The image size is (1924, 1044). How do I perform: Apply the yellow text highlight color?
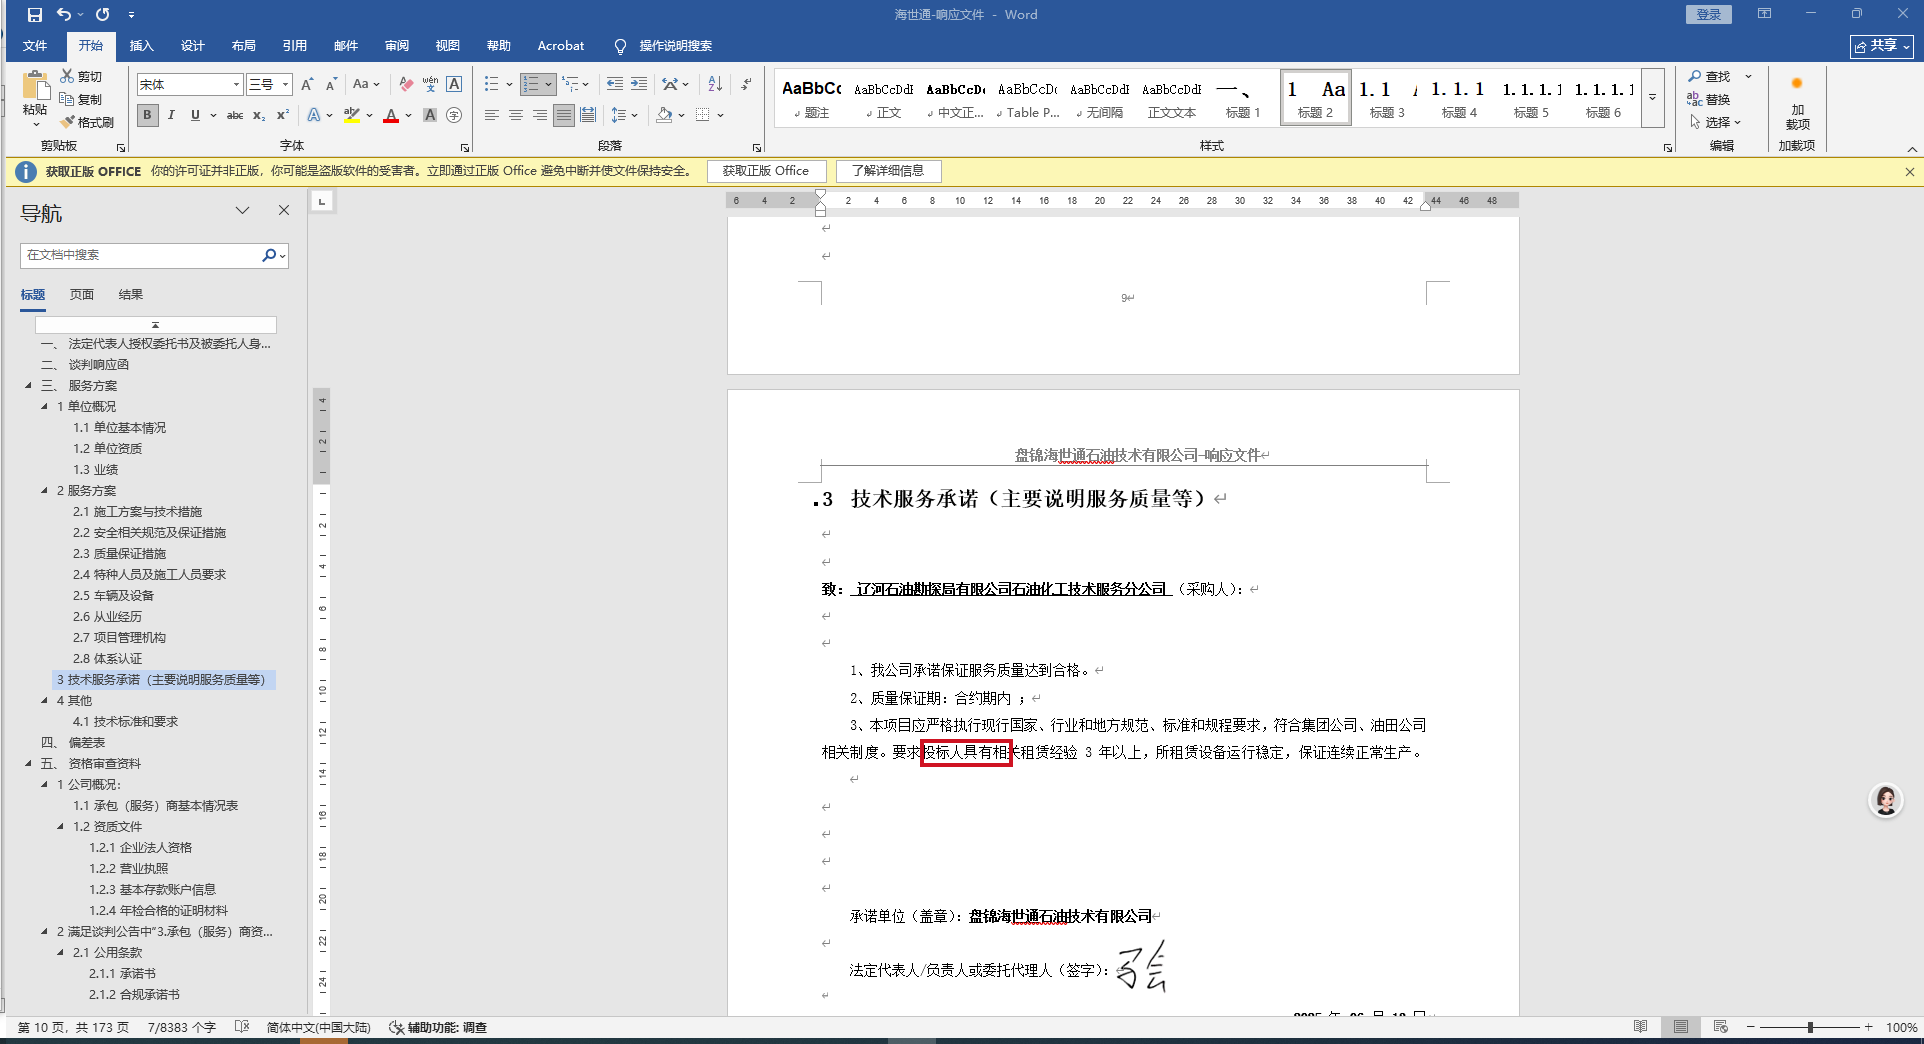[x=351, y=115]
